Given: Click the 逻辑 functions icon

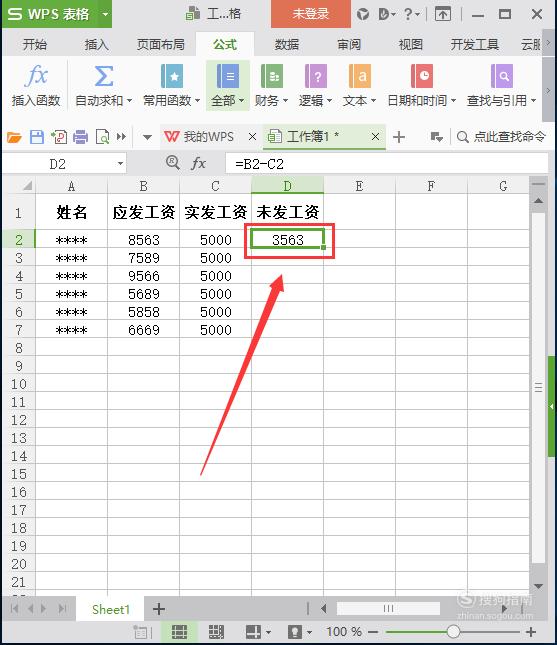Looking at the screenshot, I should 316,76.
